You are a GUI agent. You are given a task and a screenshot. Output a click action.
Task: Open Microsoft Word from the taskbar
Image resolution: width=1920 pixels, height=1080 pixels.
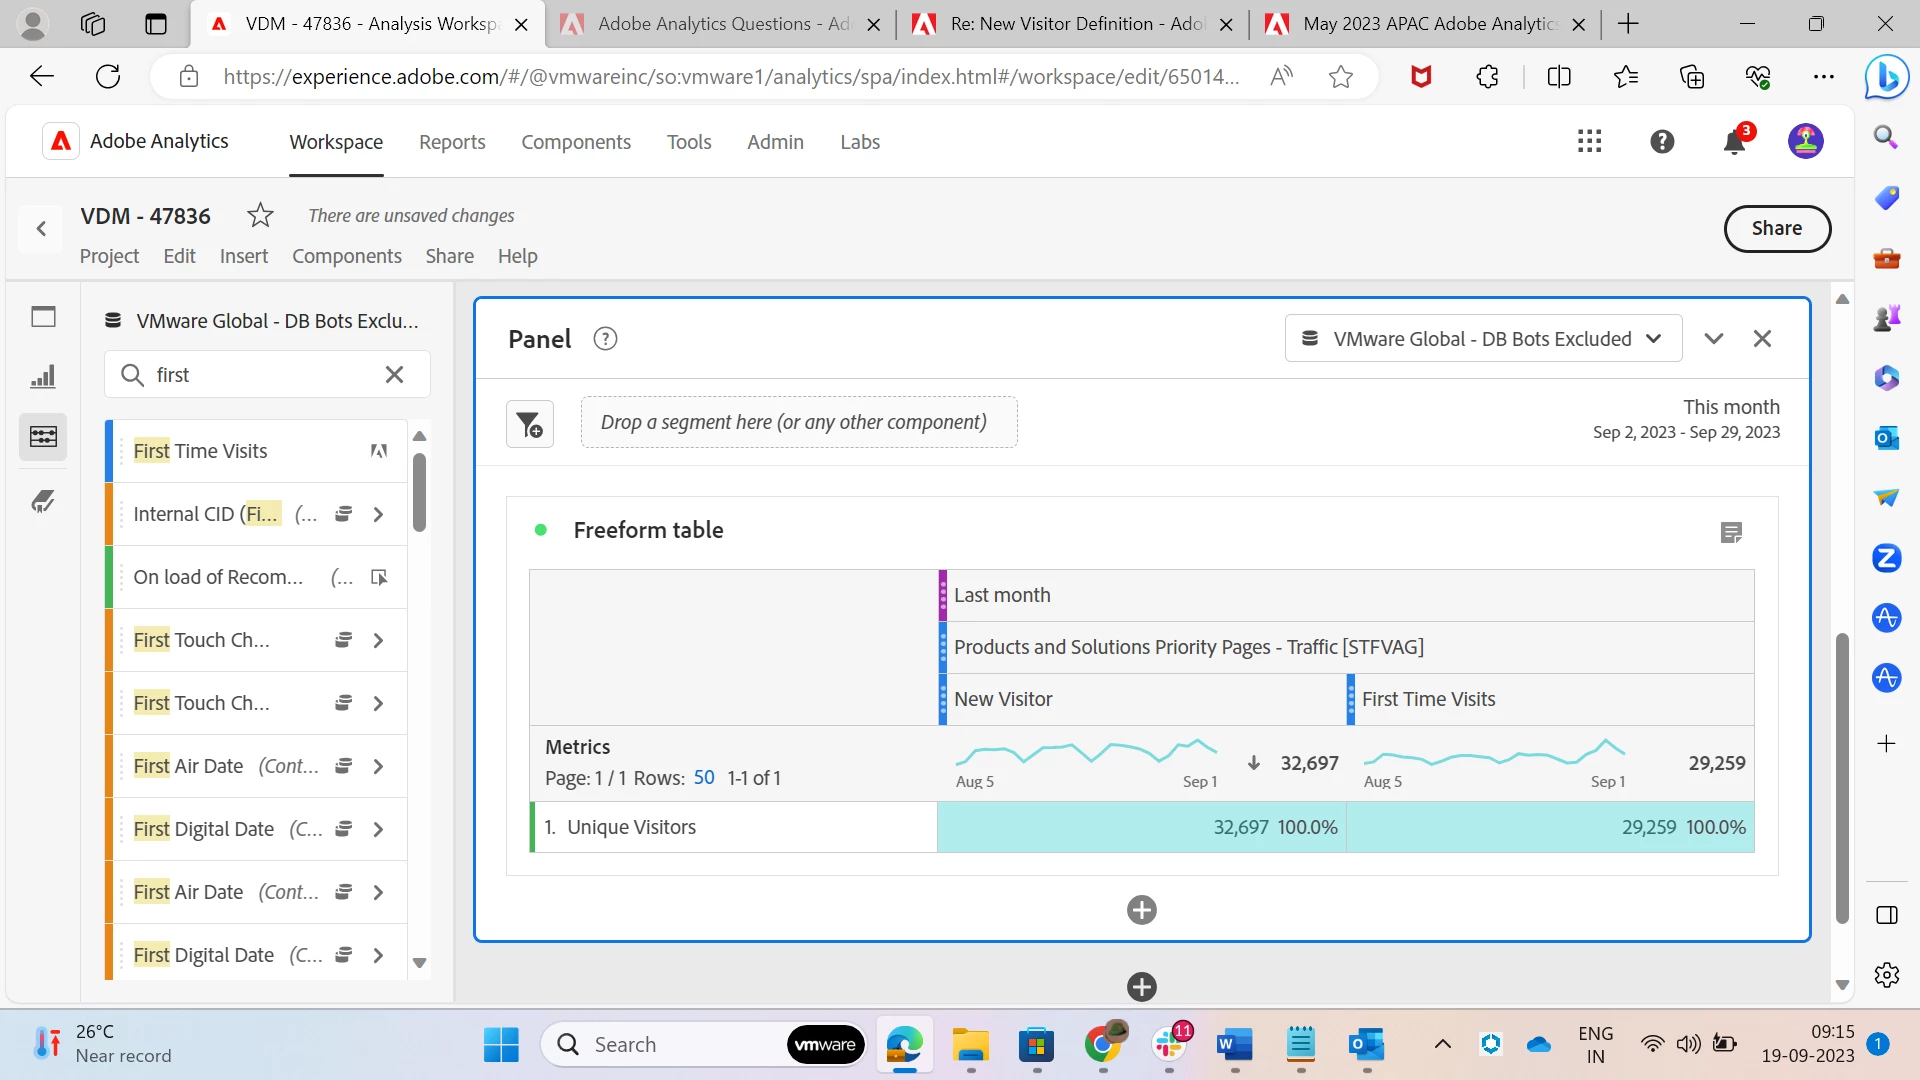[x=1234, y=1045]
